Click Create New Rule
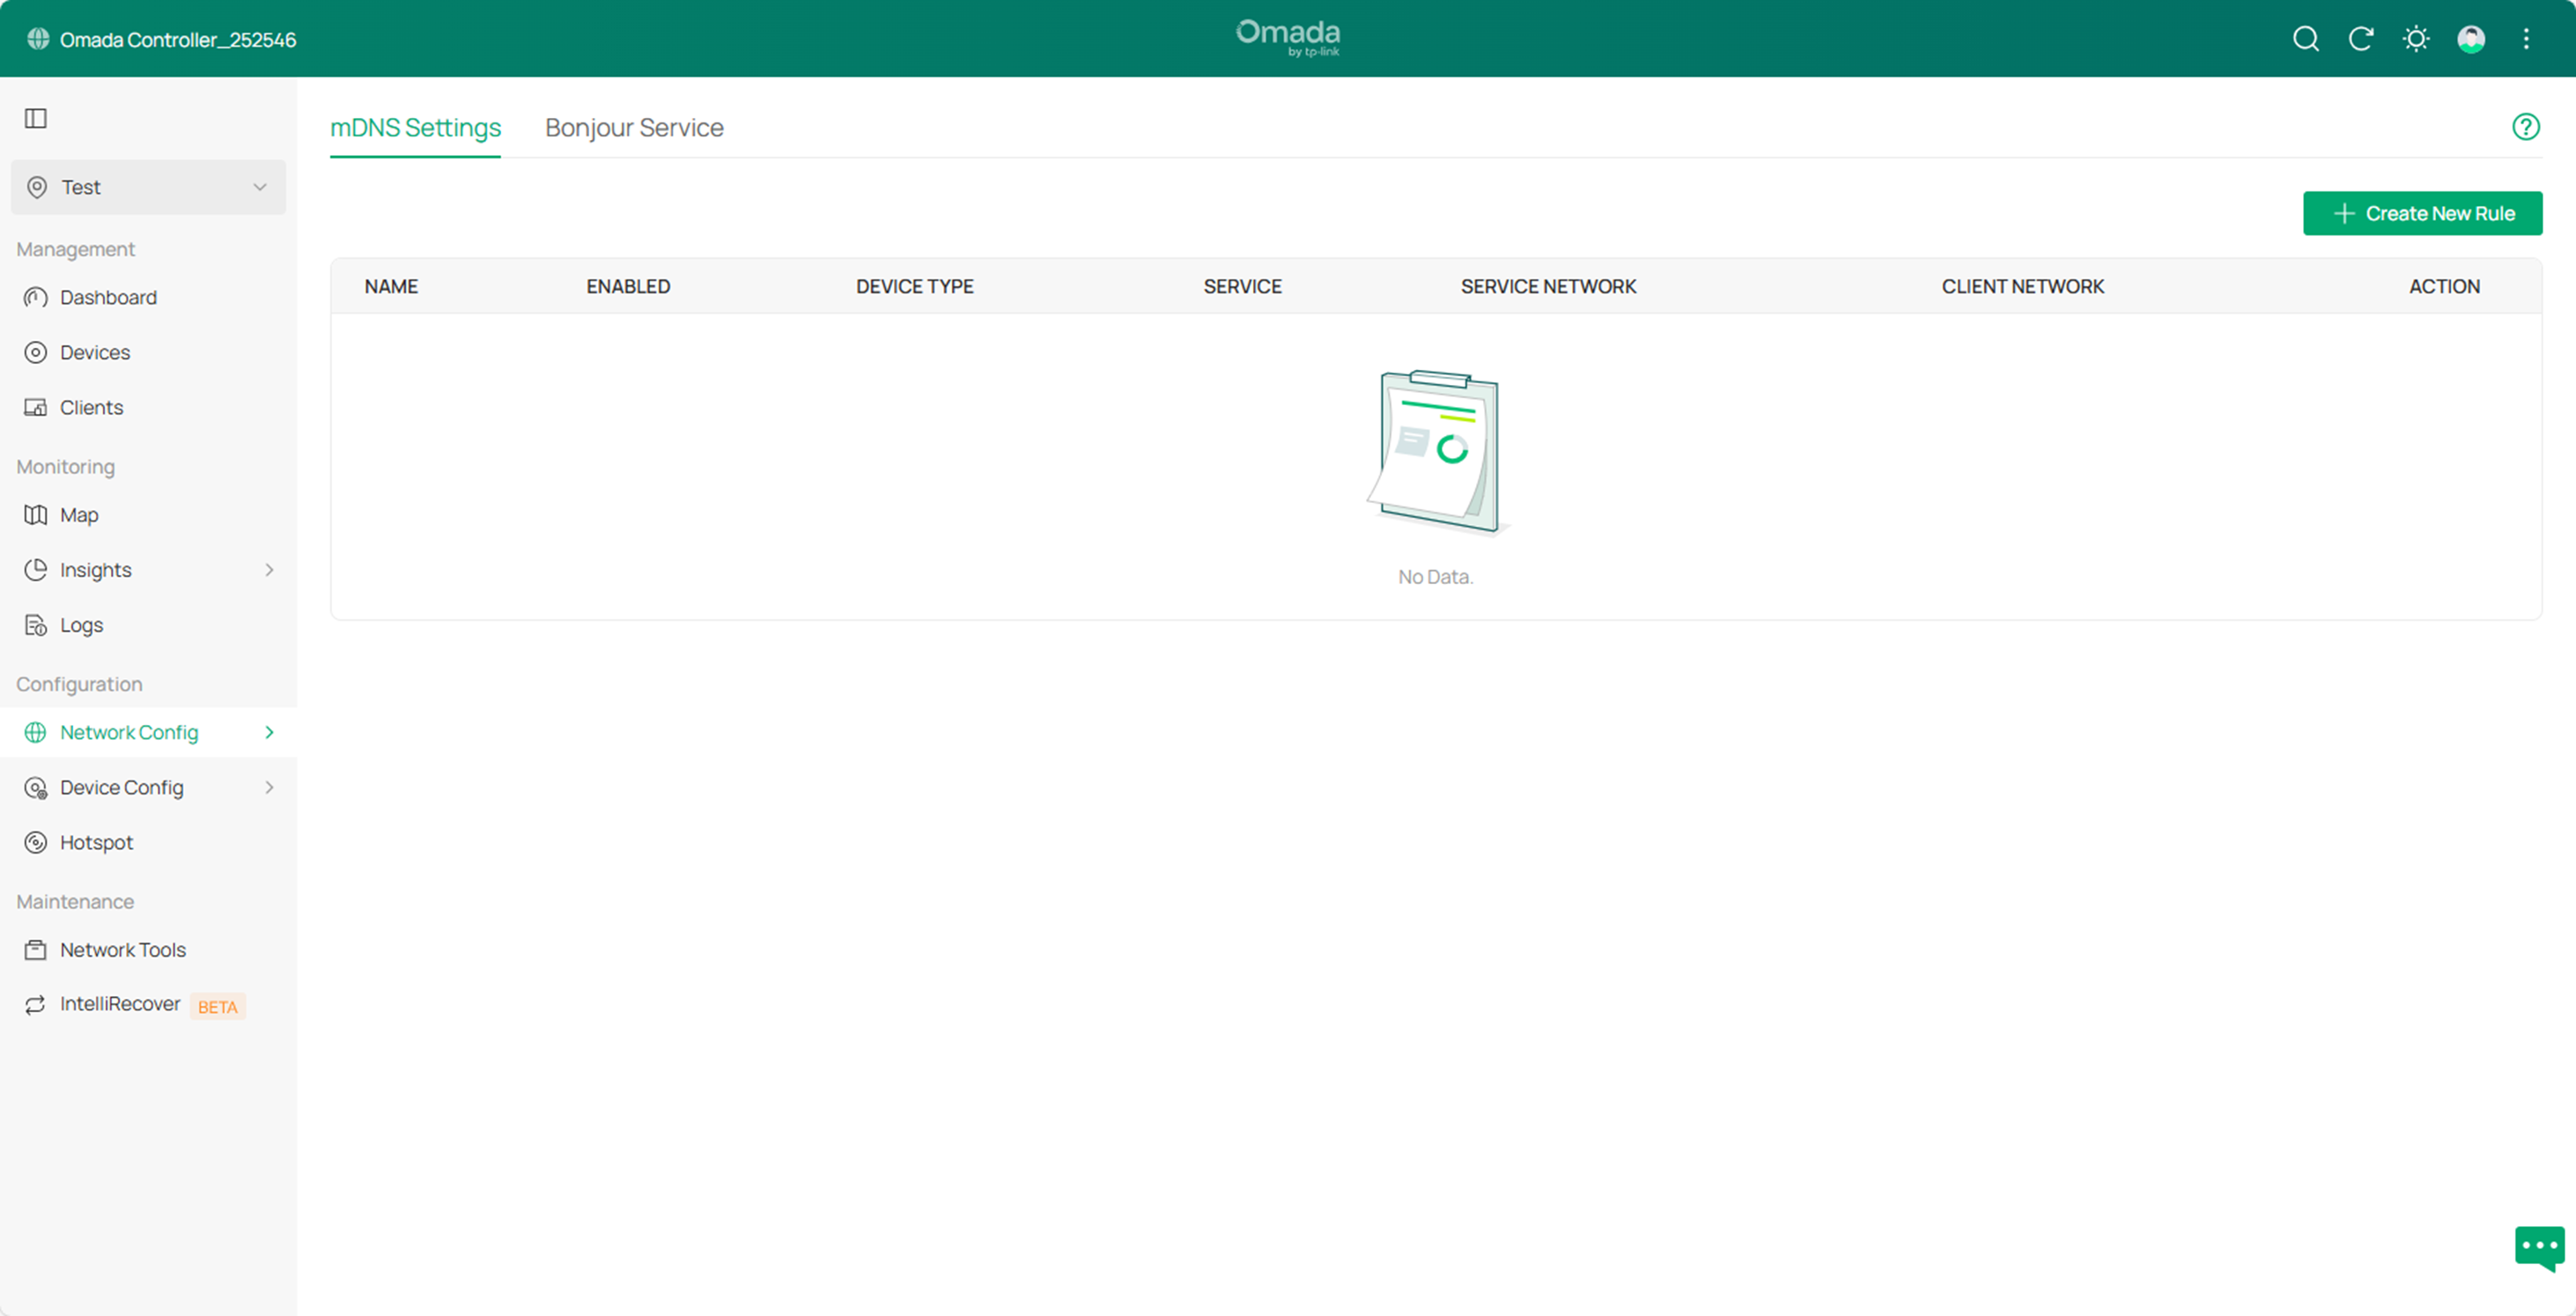Image resolution: width=2576 pixels, height=1316 pixels. click(x=2422, y=213)
